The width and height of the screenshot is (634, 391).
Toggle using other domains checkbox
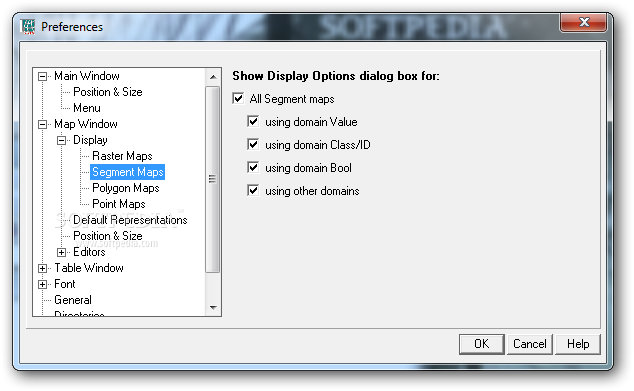[x=253, y=190]
